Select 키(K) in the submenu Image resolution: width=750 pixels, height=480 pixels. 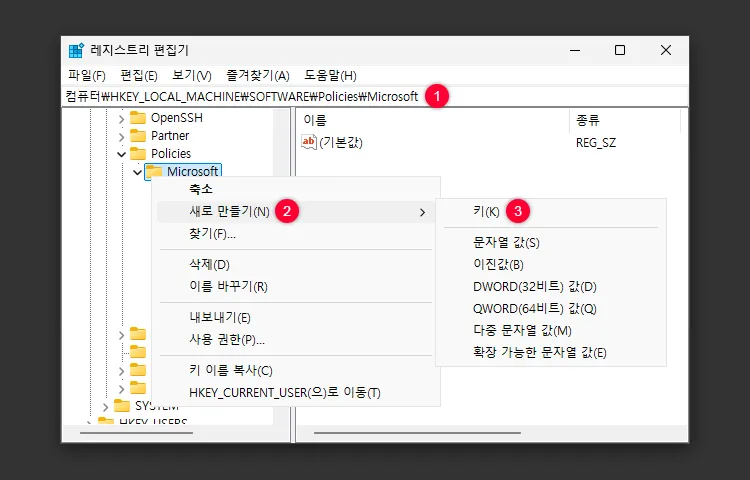pos(551,211)
